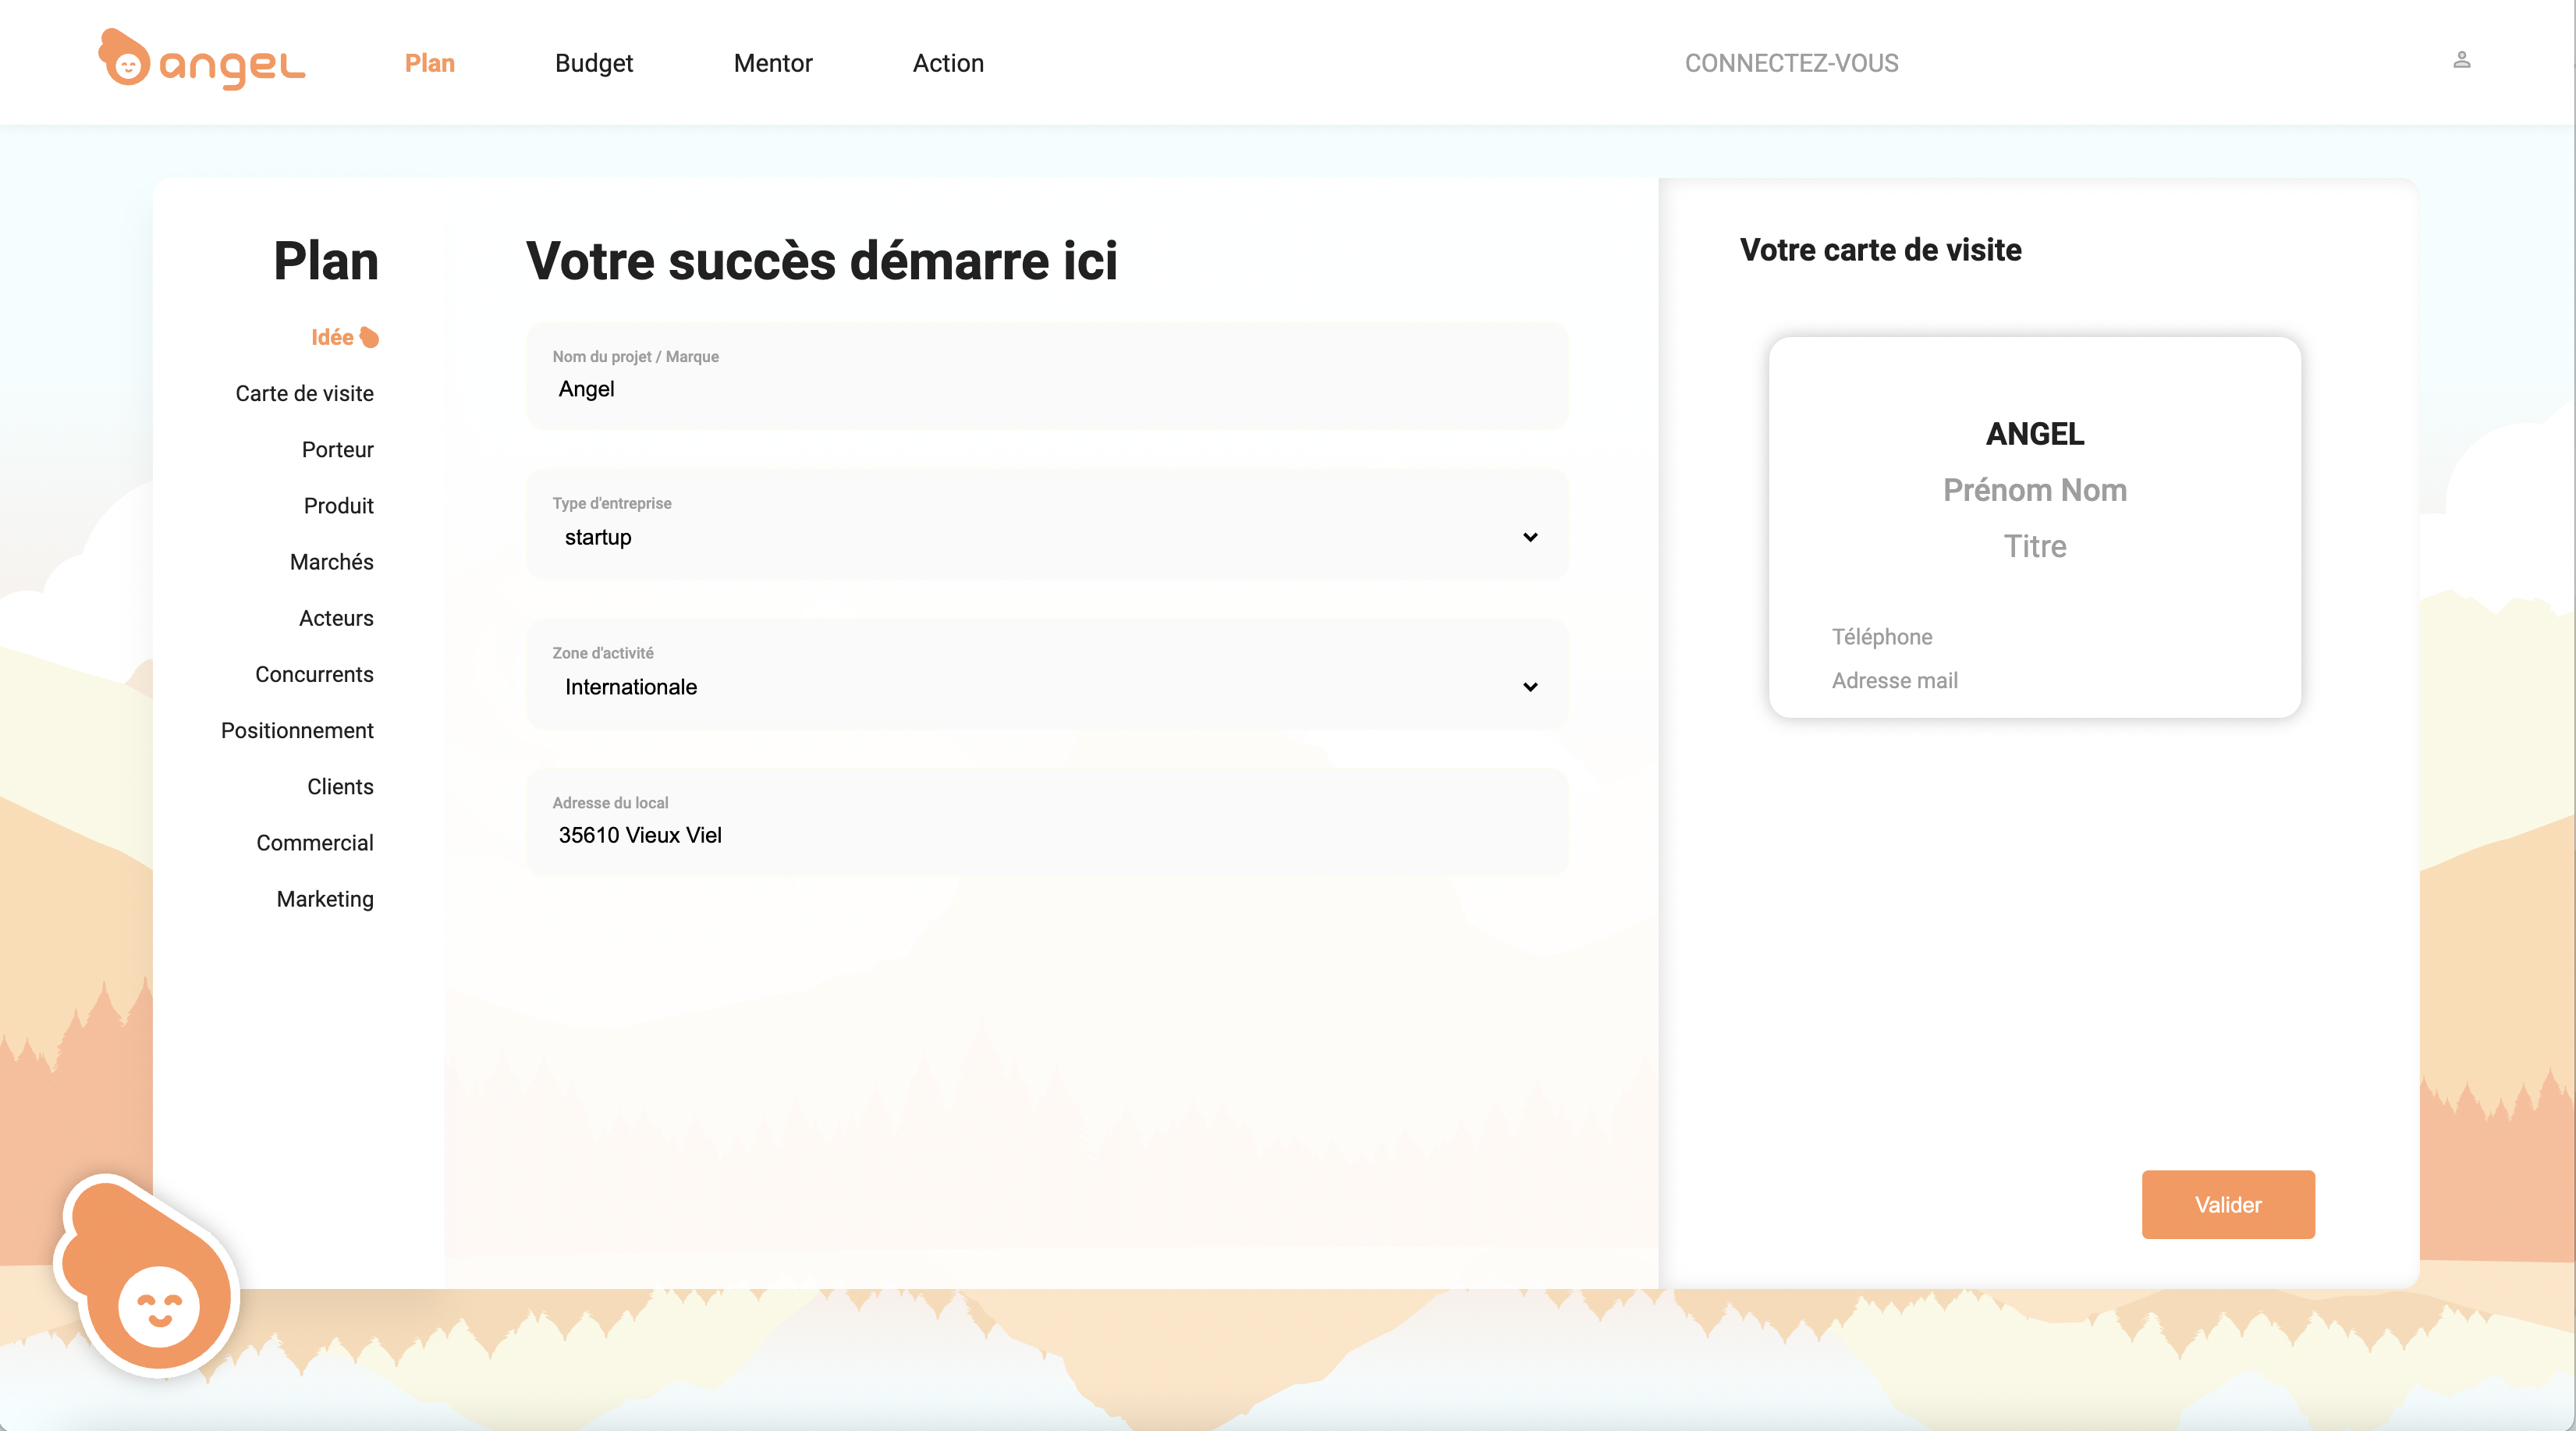Go to the Mentor tab
2576x1431 pixels.
(773, 63)
